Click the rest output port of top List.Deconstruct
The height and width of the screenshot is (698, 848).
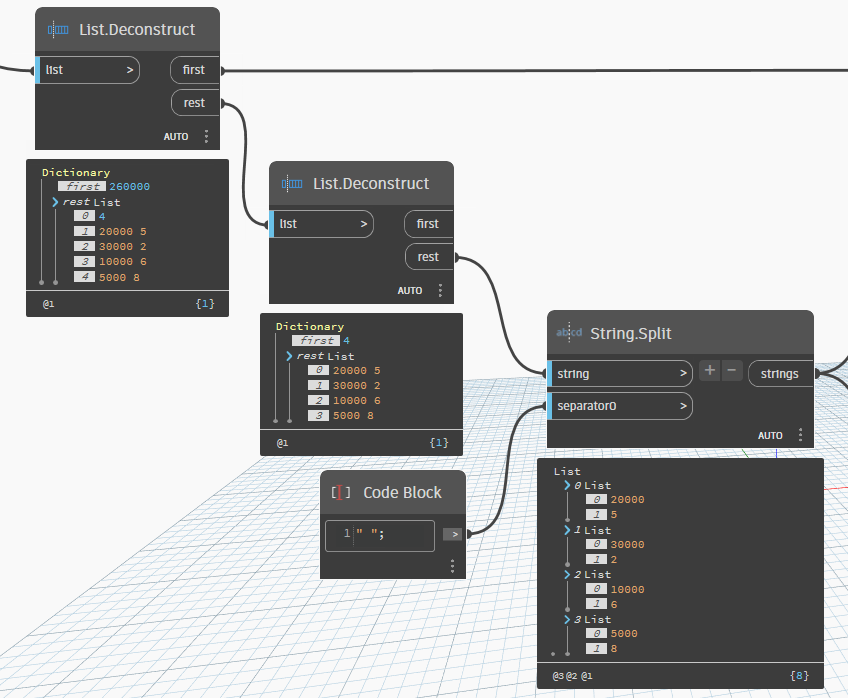[195, 103]
